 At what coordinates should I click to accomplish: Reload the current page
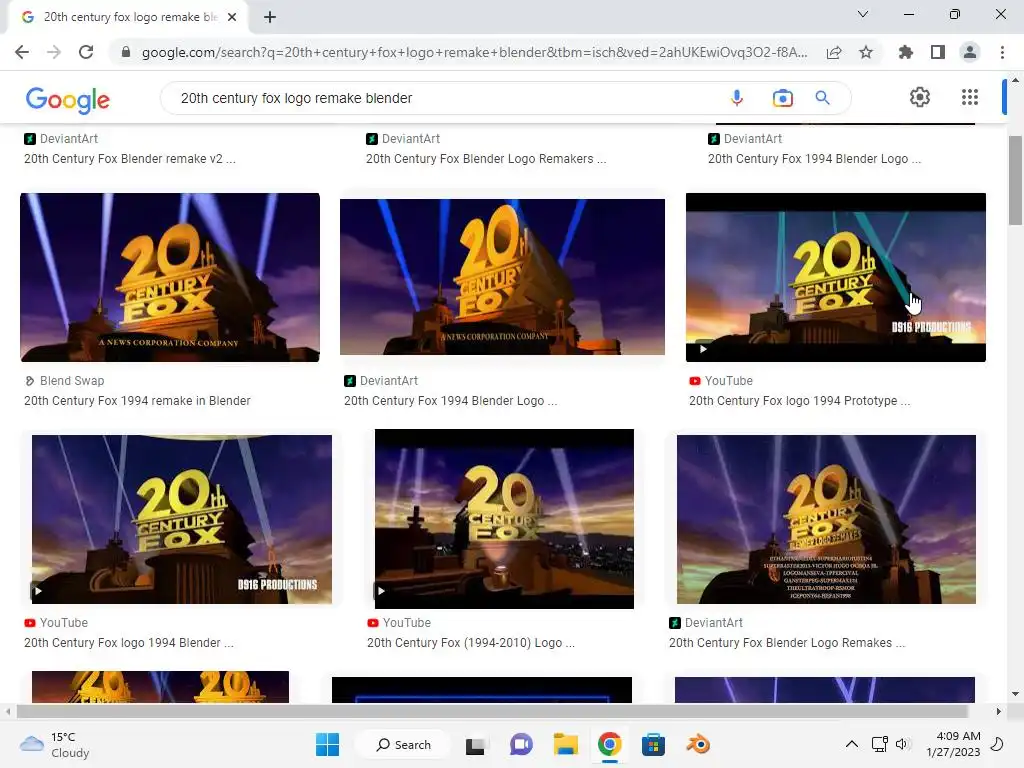point(86,52)
